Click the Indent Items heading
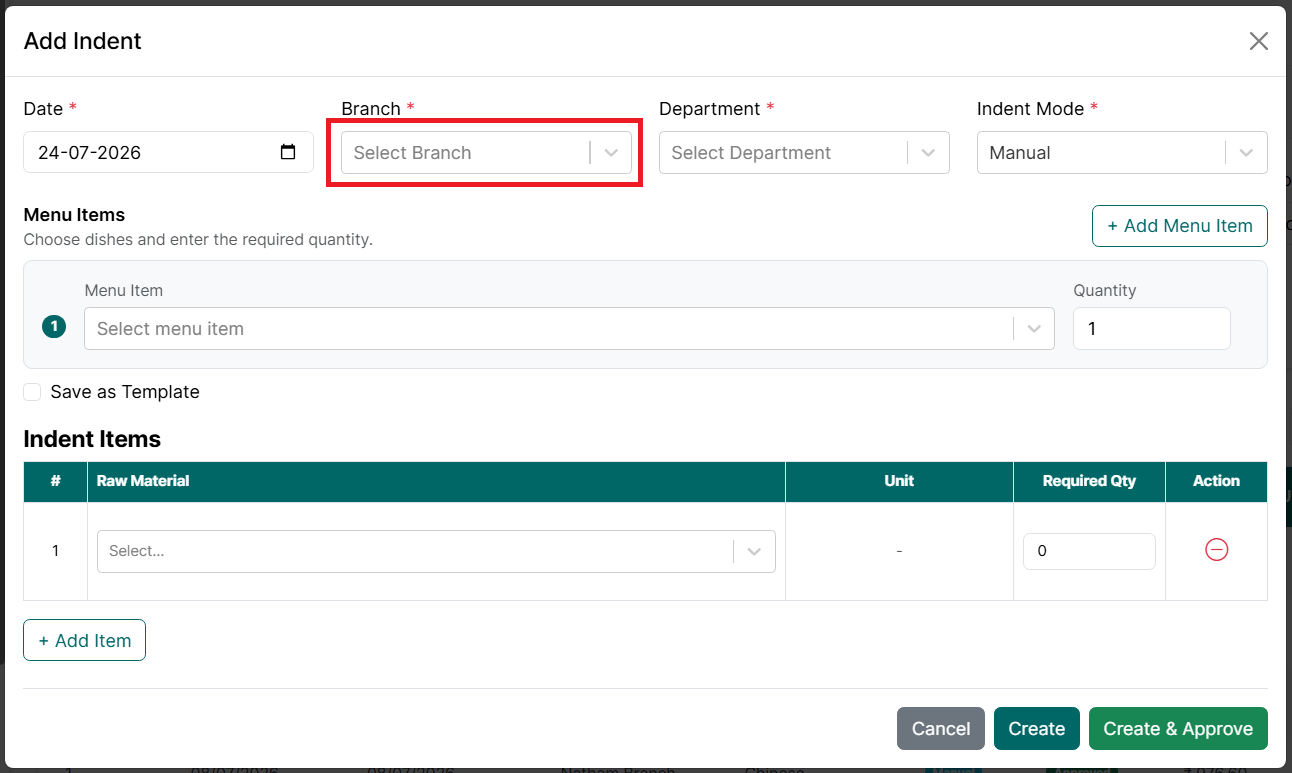This screenshot has width=1292, height=773. coord(92,439)
